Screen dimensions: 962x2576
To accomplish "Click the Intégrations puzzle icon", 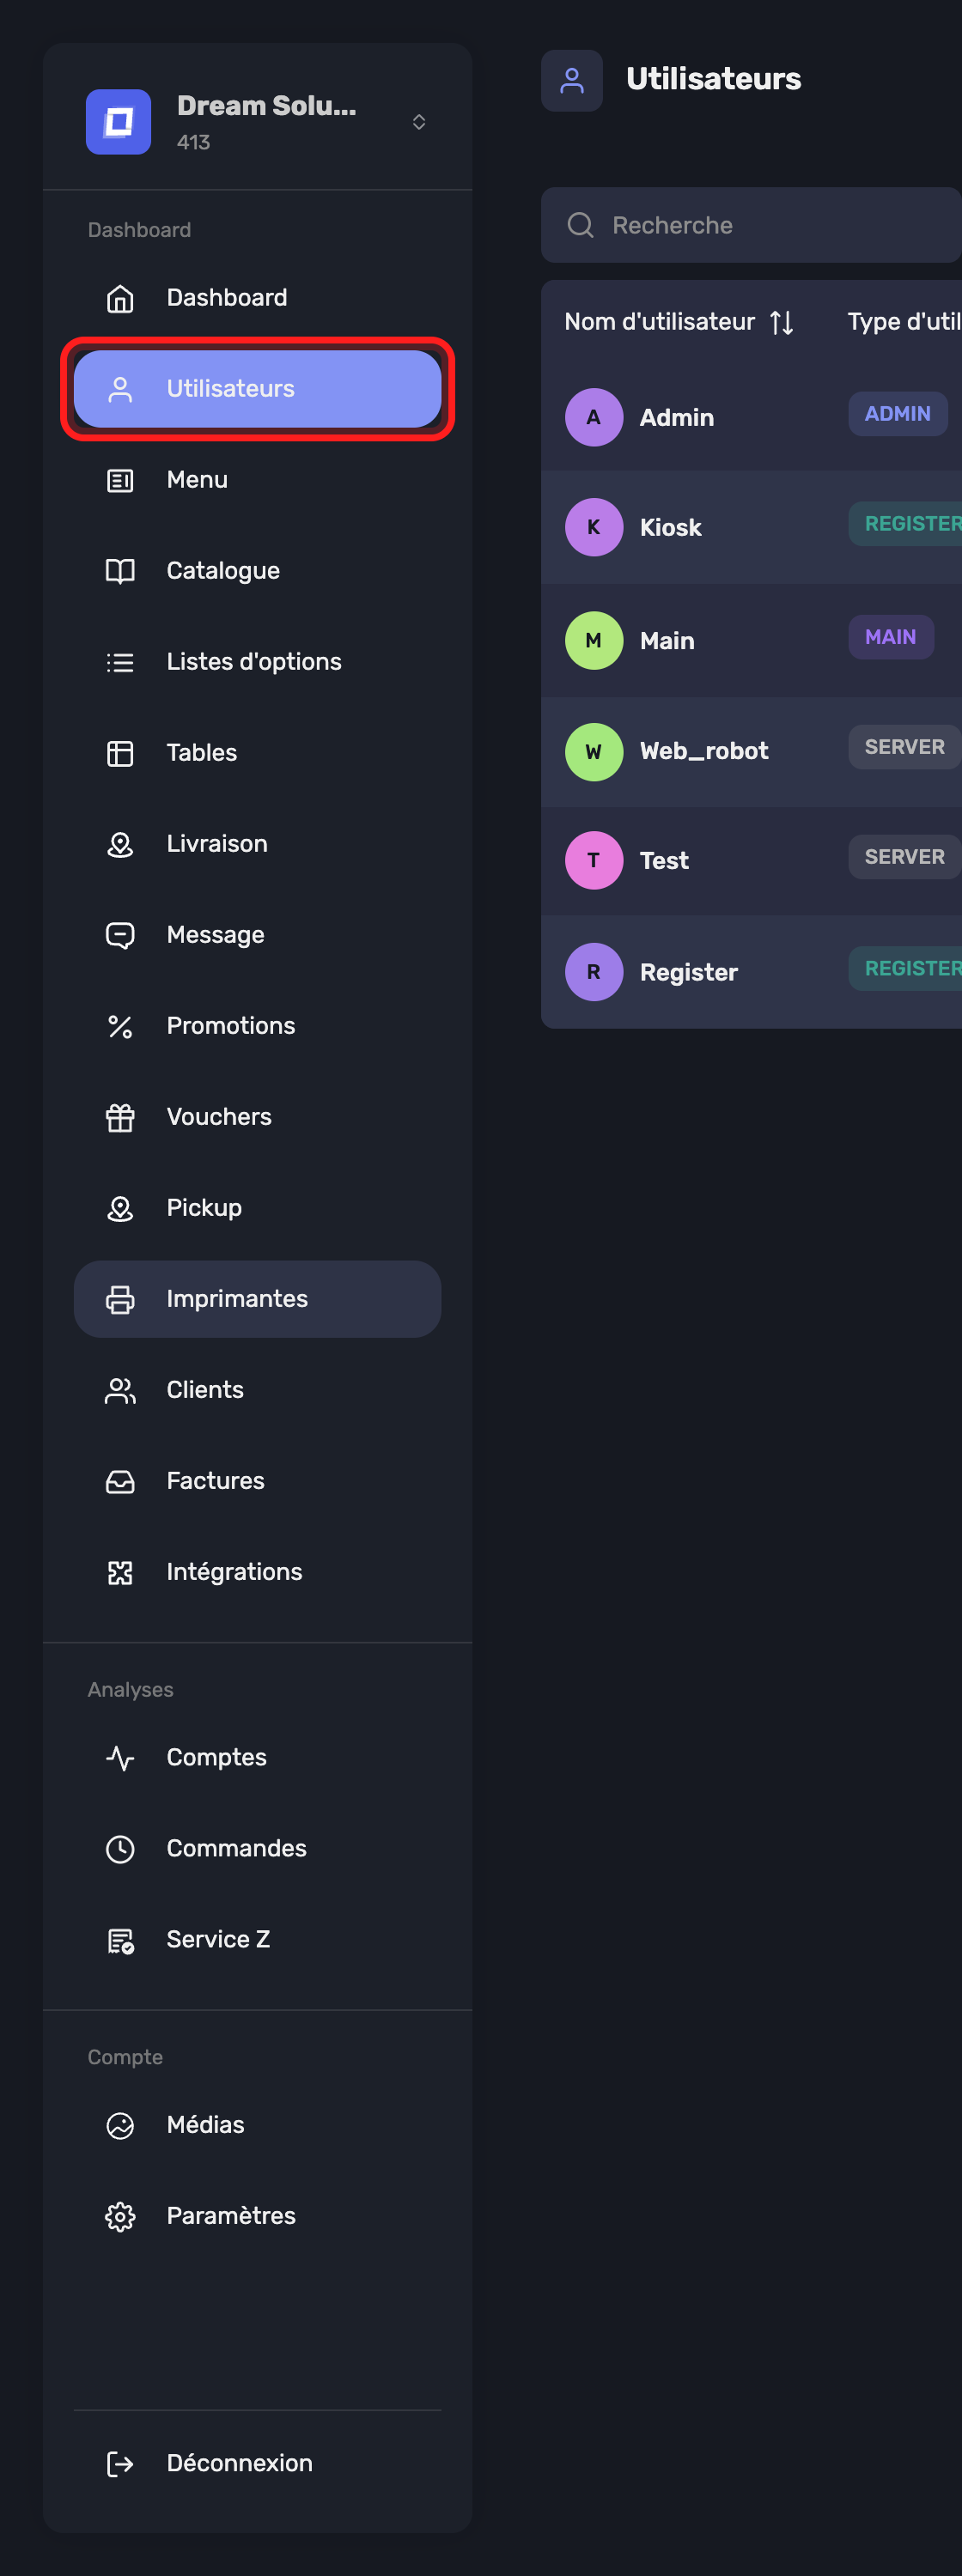I will [x=120, y=1572].
